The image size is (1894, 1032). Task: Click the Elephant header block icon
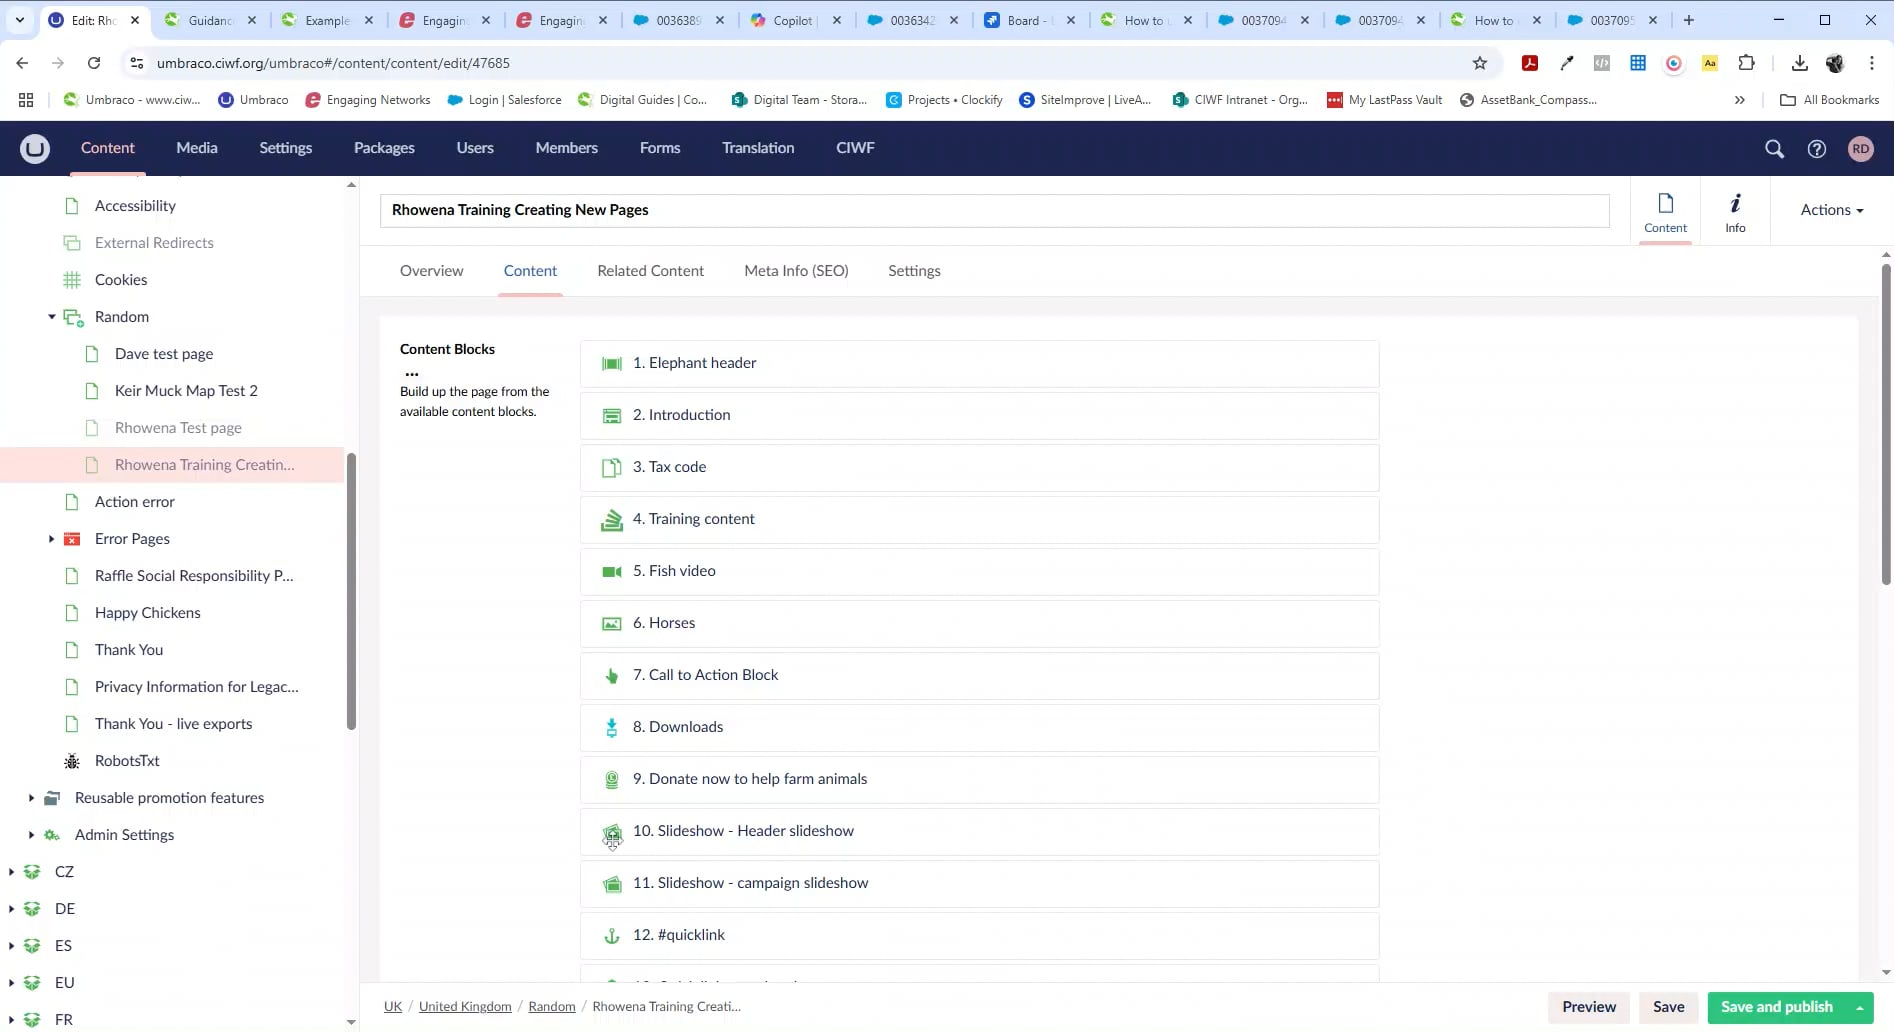611,363
